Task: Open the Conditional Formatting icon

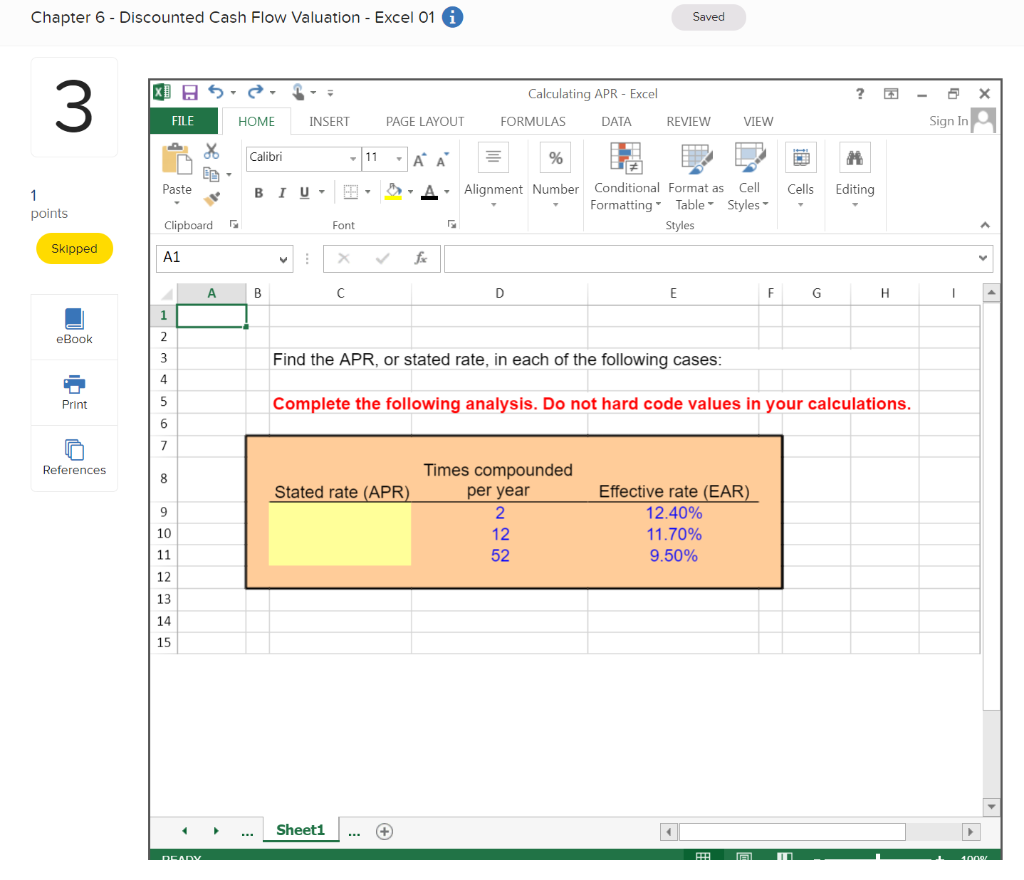Action: [626, 157]
